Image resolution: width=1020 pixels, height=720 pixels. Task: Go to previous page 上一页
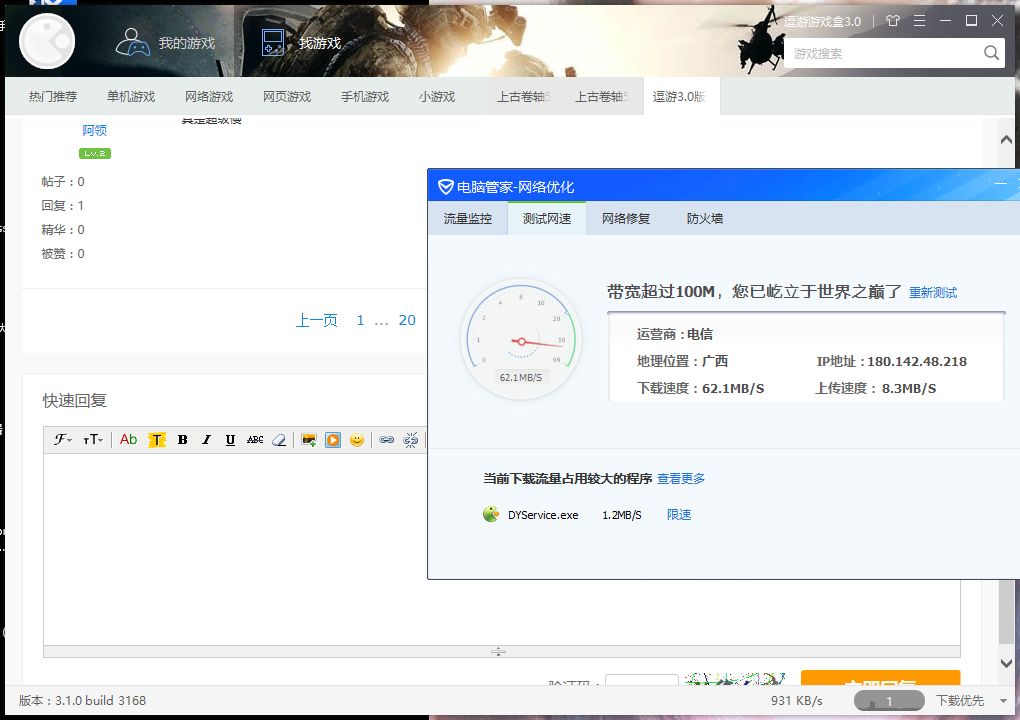[317, 320]
